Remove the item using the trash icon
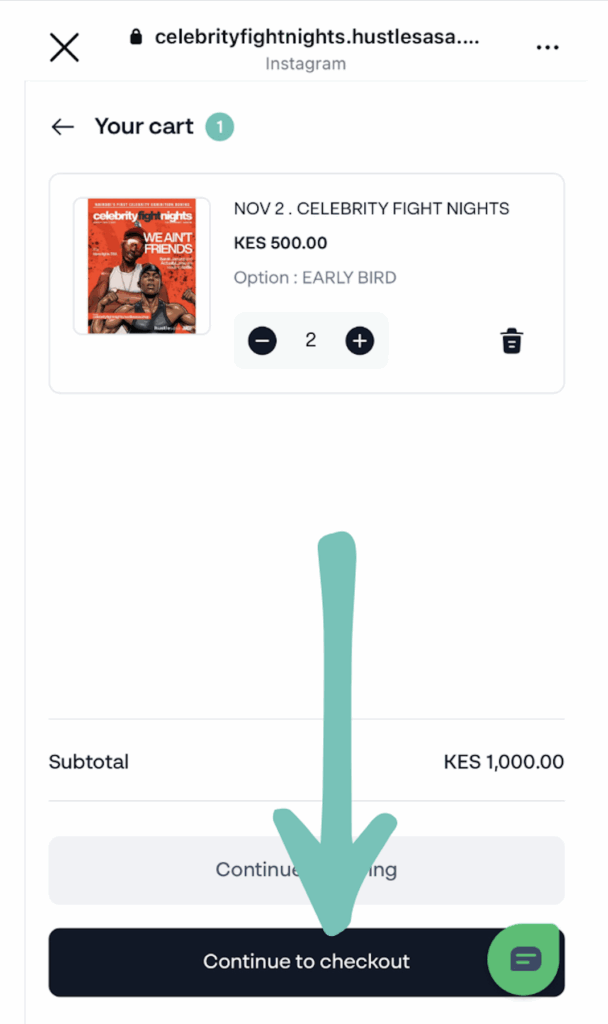 pos(511,341)
